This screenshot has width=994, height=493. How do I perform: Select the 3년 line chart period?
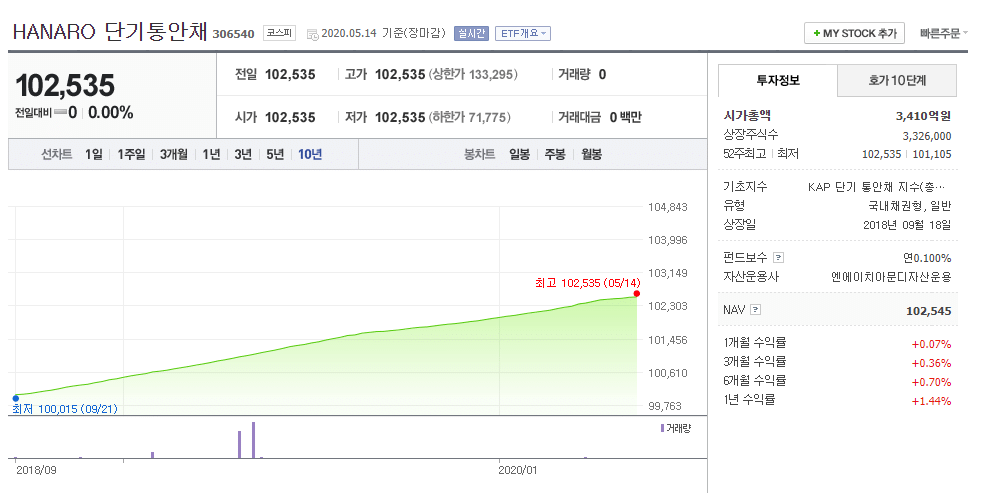243,154
